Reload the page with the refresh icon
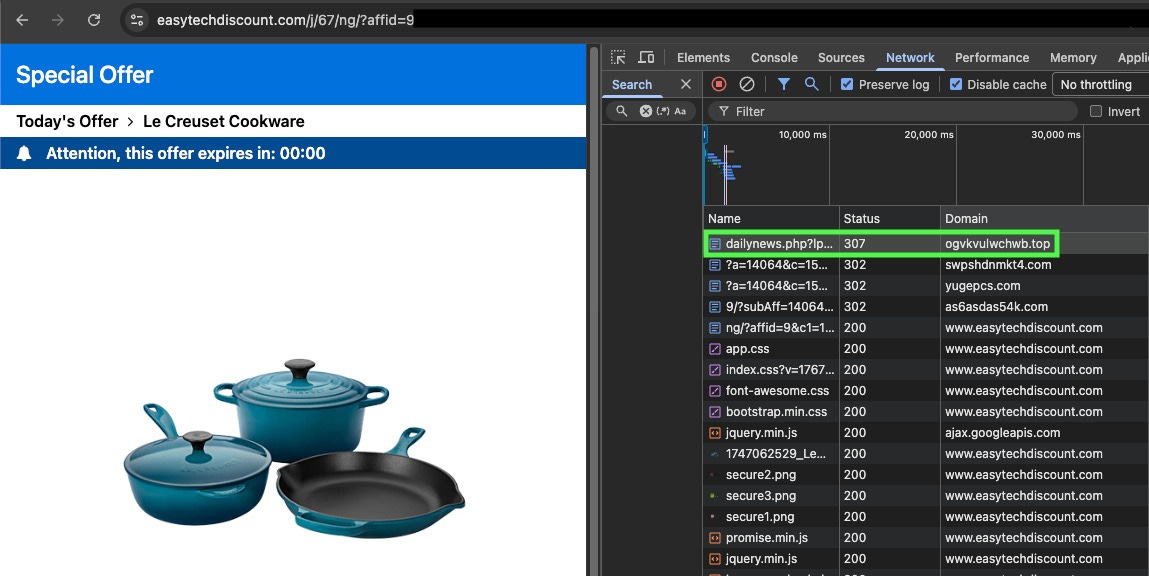Image resolution: width=1149 pixels, height=576 pixels. [94, 20]
